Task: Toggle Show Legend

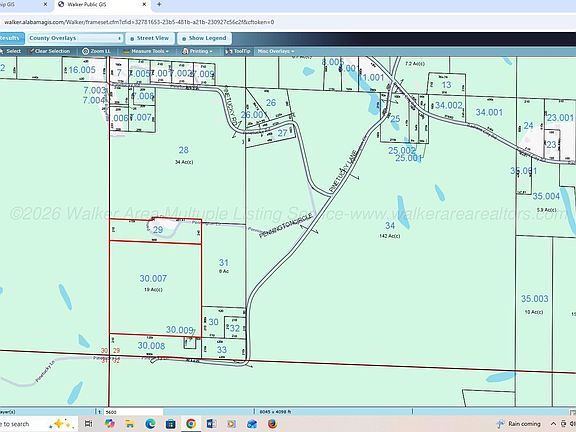Action: coord(205,38)
